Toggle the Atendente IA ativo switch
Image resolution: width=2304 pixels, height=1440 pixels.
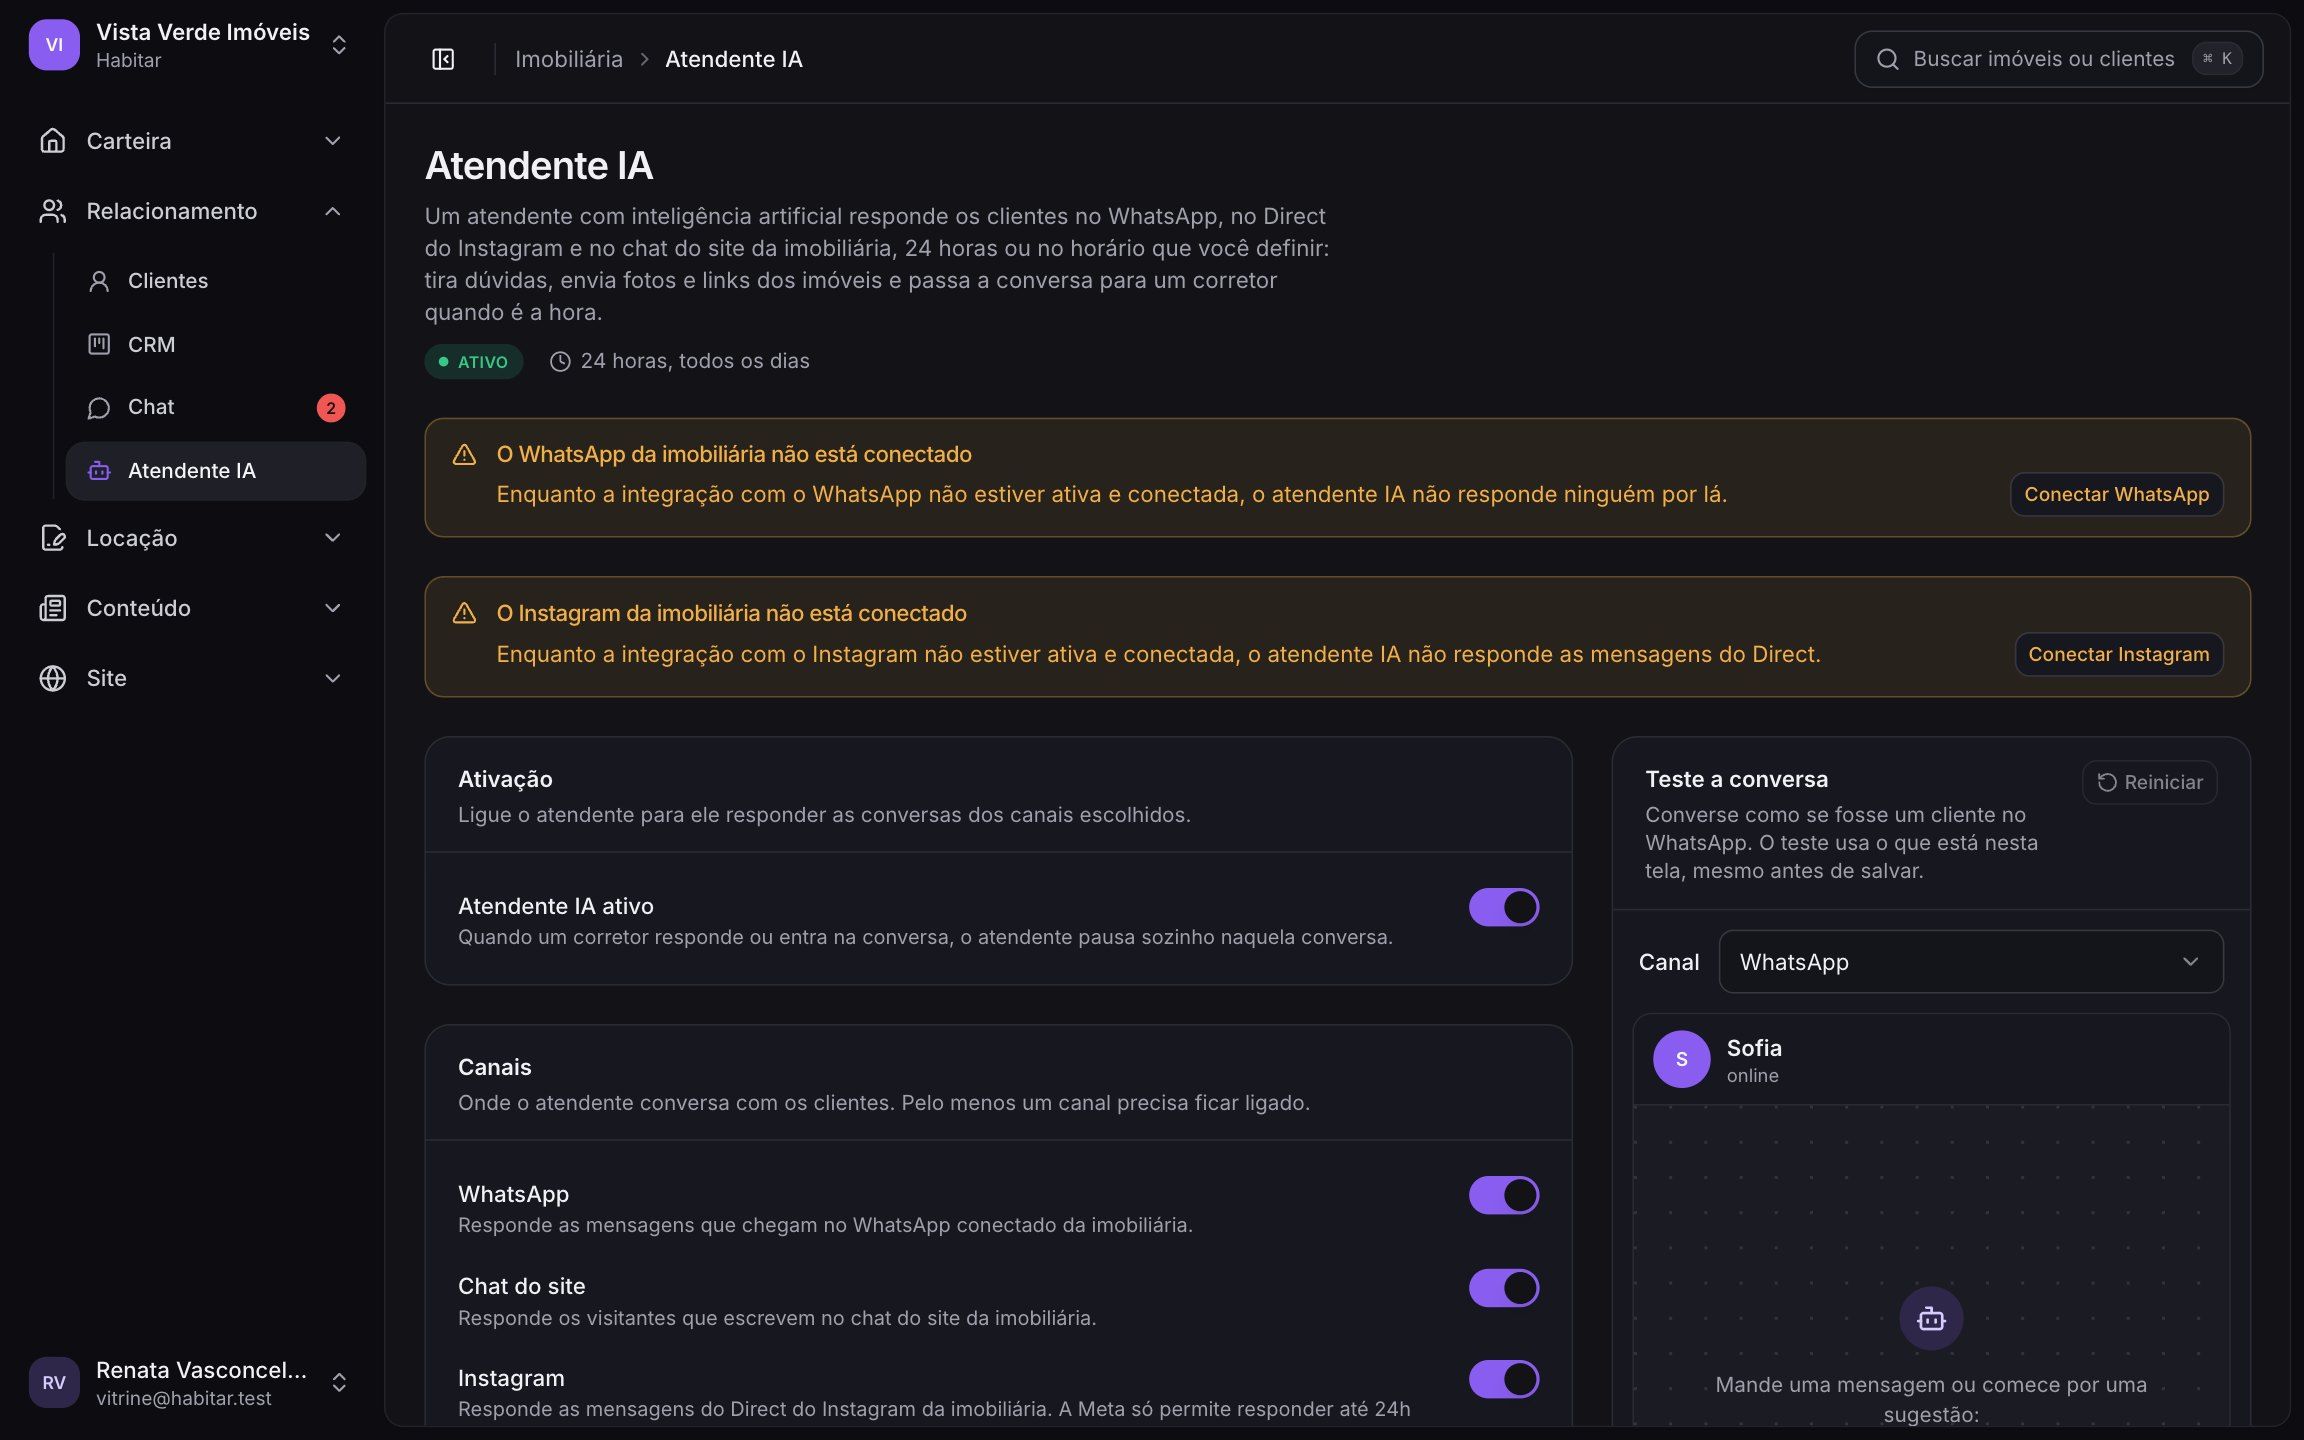1503,907
